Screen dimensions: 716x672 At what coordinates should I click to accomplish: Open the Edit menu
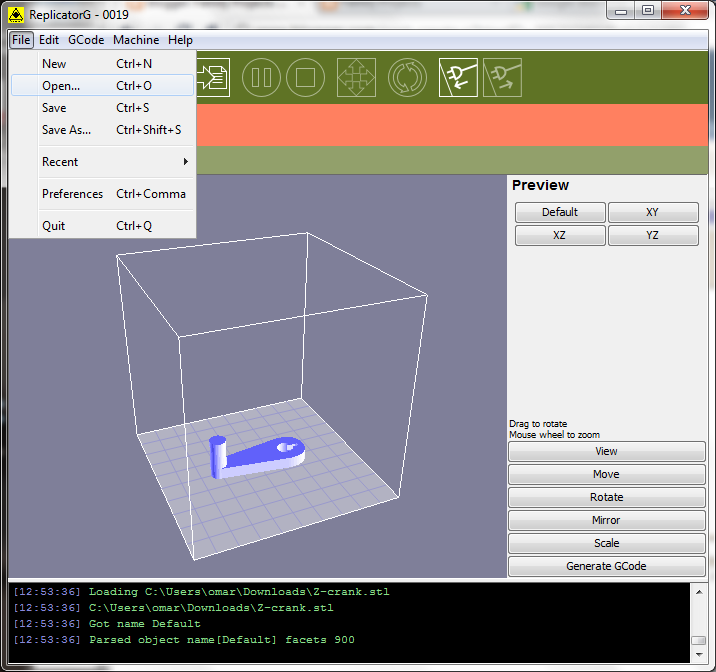(x=49, y=40)
